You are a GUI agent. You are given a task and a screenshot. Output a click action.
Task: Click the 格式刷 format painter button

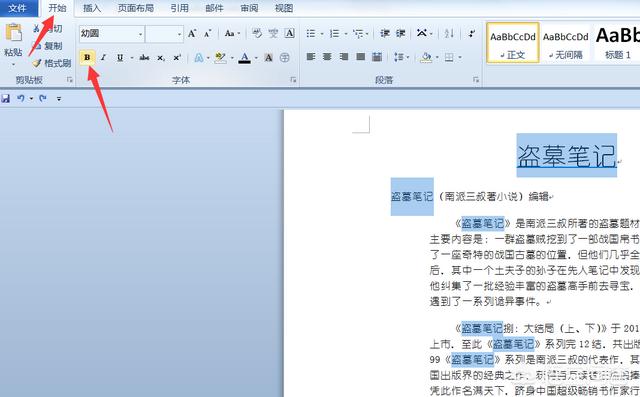tap(52, 63)
